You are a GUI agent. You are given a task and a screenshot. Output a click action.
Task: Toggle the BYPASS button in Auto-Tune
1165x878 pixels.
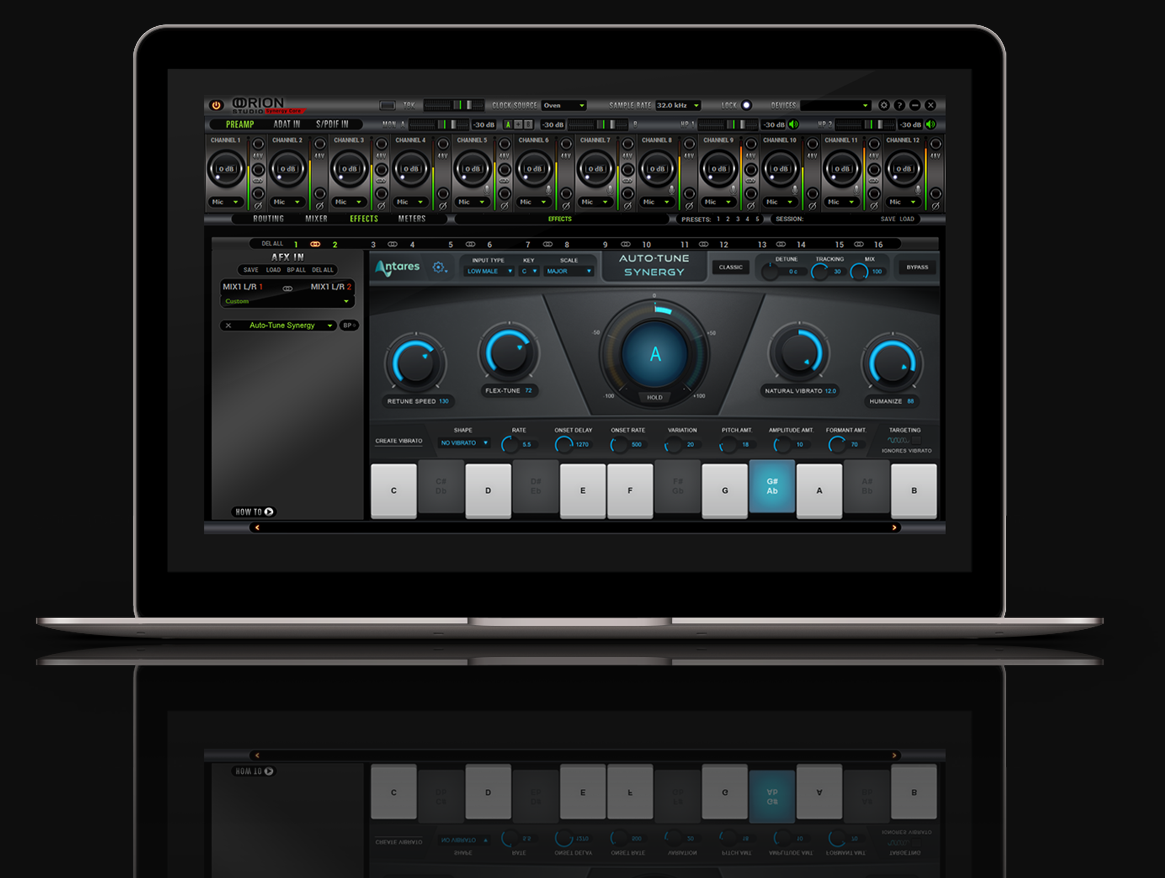point(917,267)
